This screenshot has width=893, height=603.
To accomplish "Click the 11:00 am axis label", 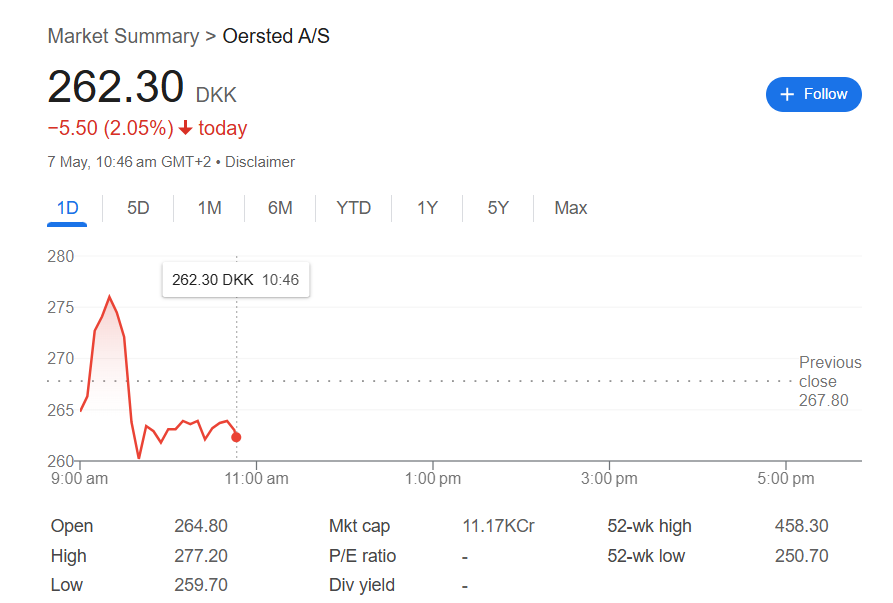I will tap(256, 478).
